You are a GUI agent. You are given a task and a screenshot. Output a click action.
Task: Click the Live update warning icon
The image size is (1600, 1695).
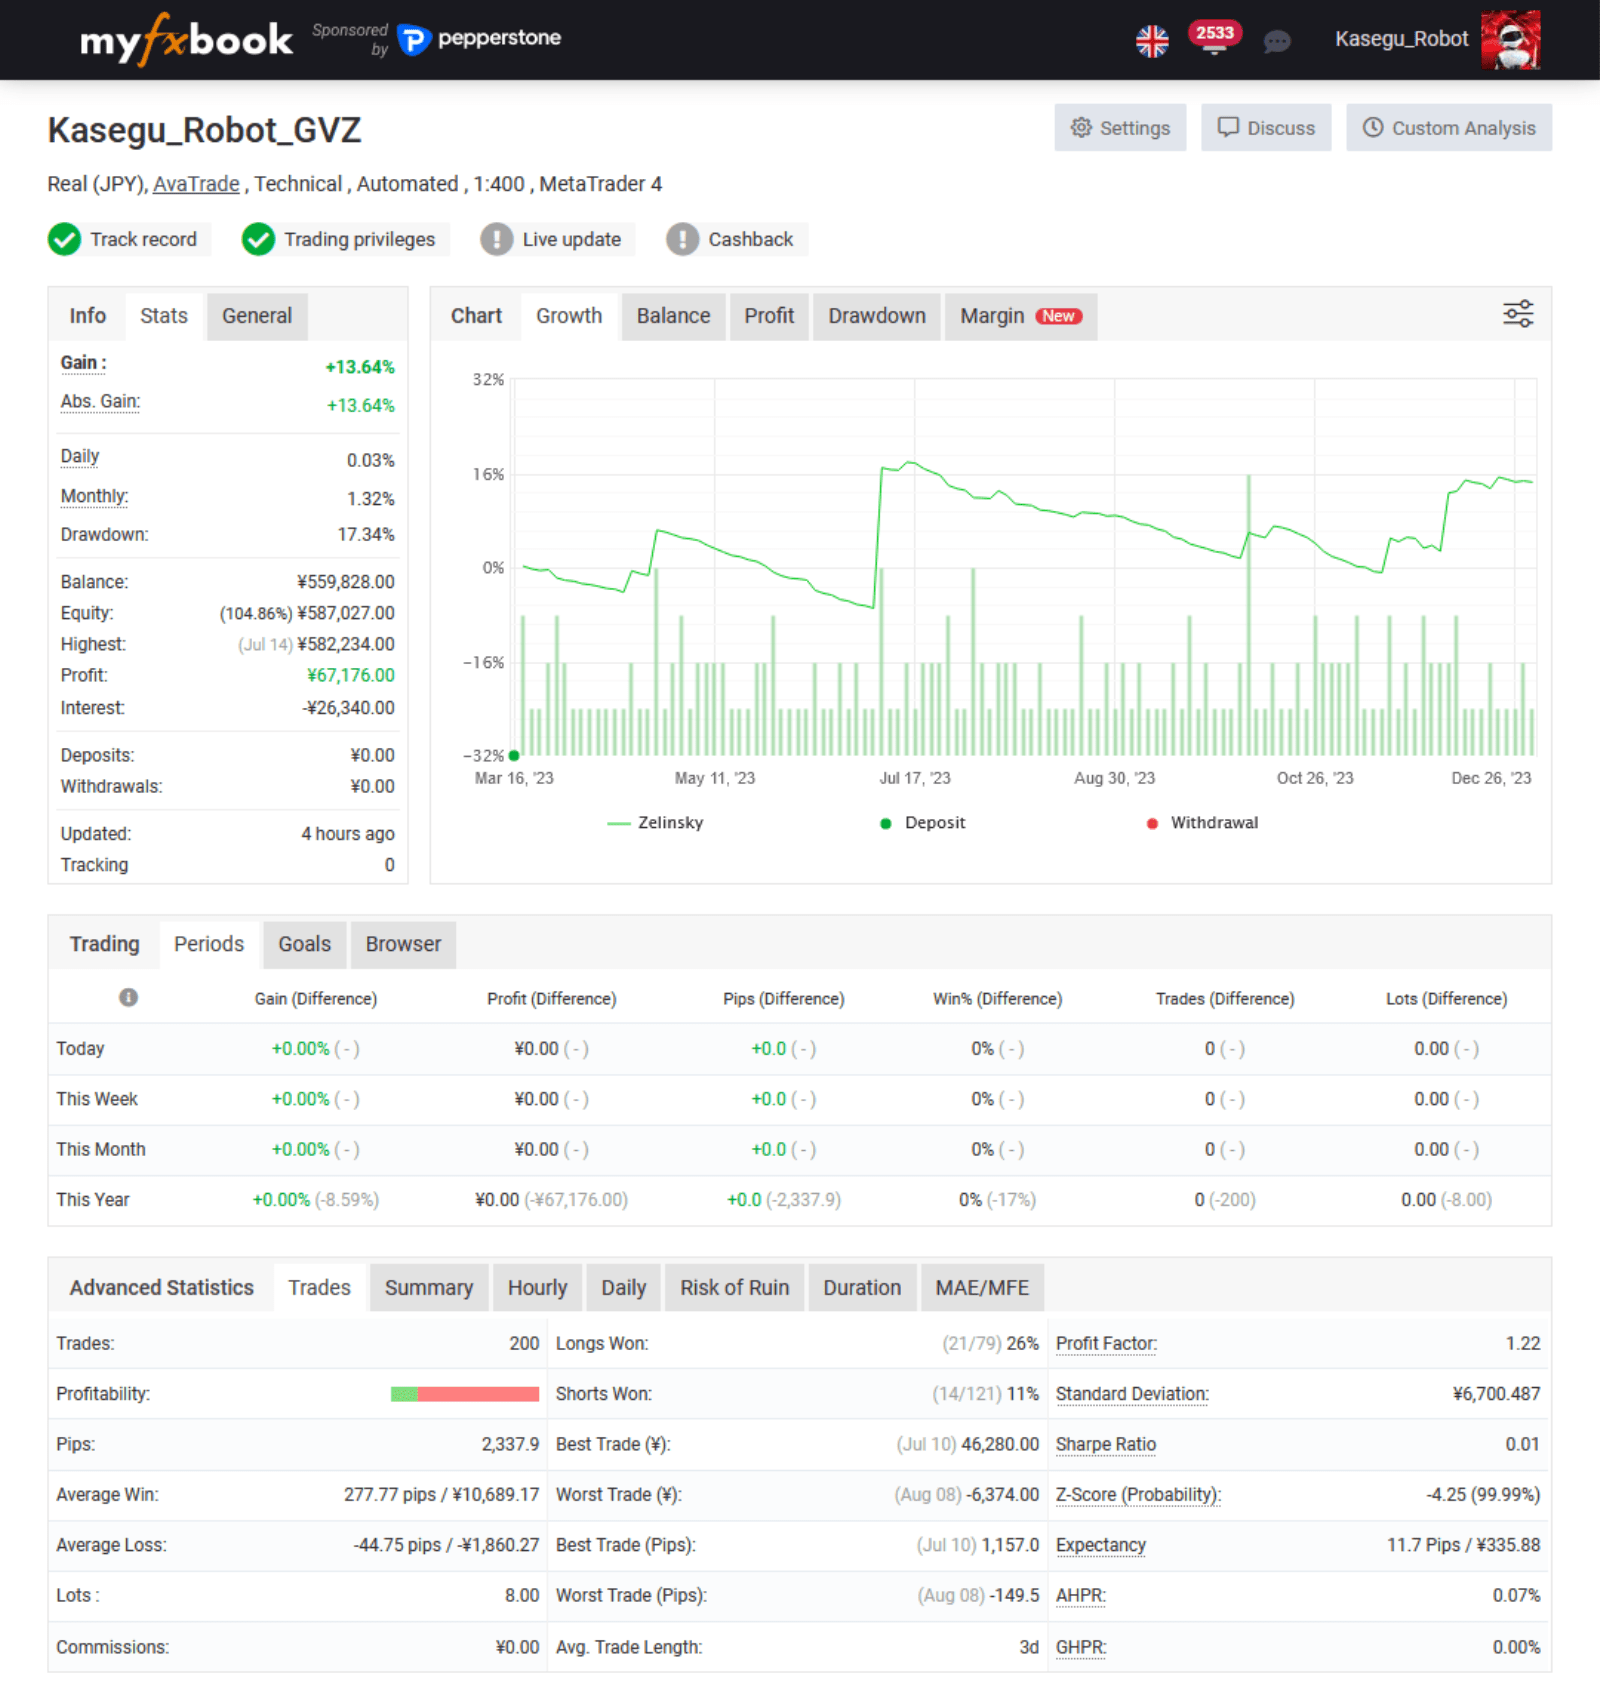click(496, 240)
